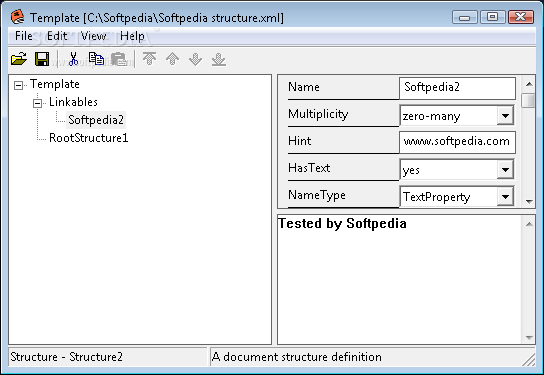The image size is (544, 375).
Task: Click the Open file folder icon
Action: coord(19,59)
